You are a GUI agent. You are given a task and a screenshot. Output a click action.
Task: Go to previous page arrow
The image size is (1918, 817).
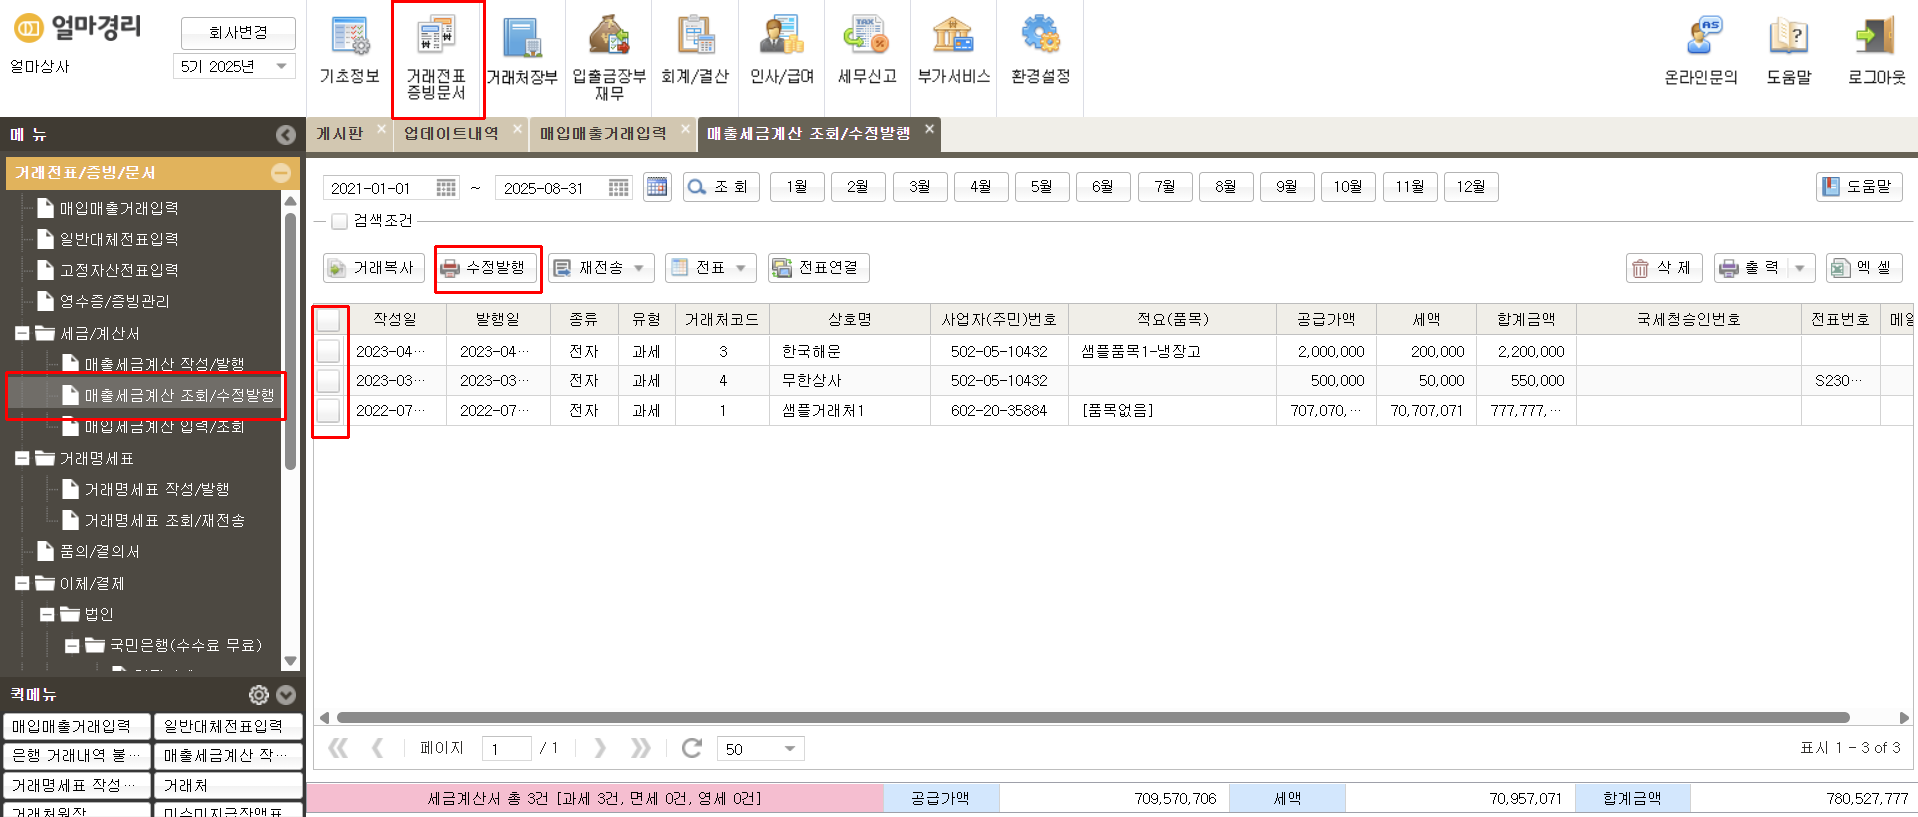point(377,748)
